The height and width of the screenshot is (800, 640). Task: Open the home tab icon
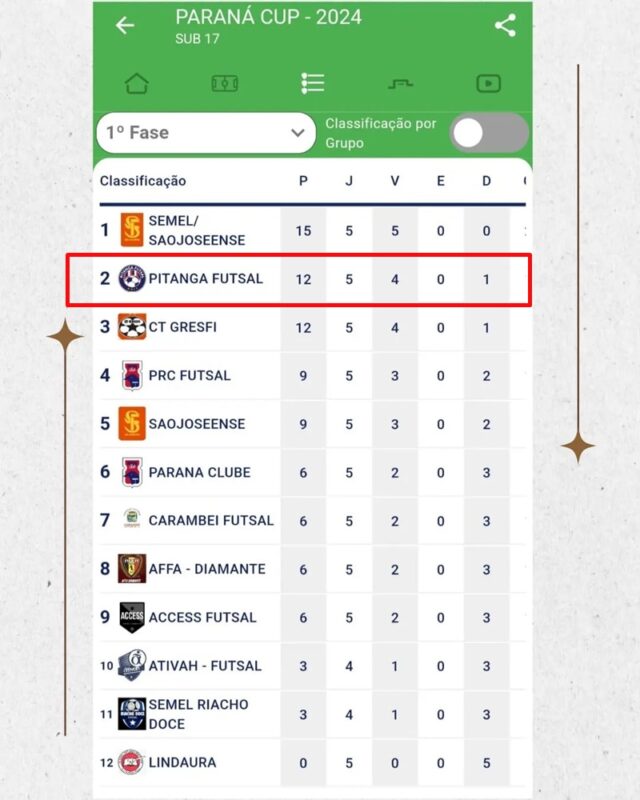coord(137,84)
